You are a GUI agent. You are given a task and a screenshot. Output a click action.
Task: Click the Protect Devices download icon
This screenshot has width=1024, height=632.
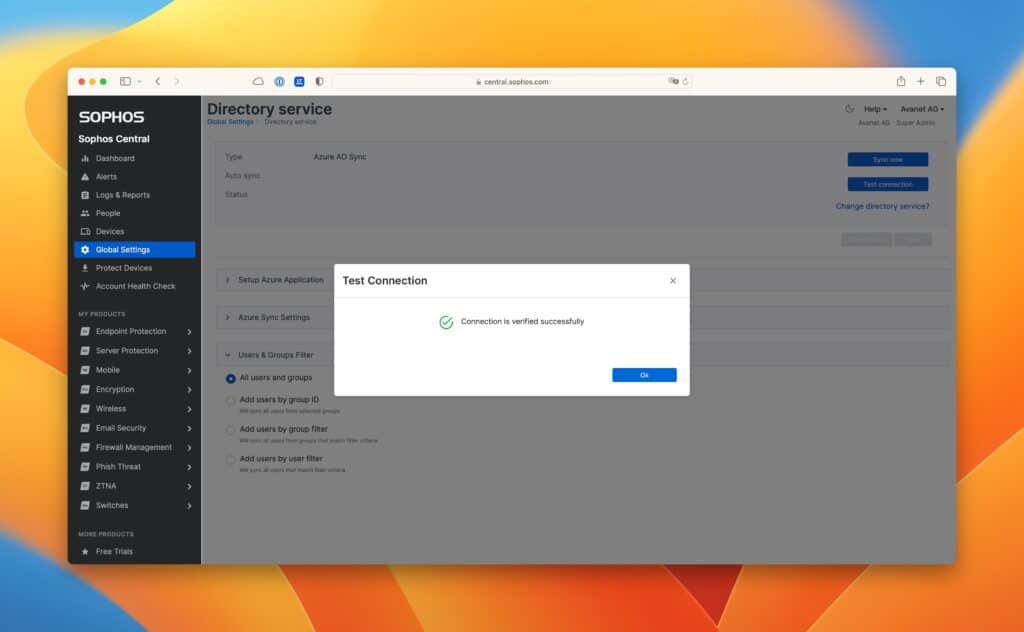[x=85, y=268]
